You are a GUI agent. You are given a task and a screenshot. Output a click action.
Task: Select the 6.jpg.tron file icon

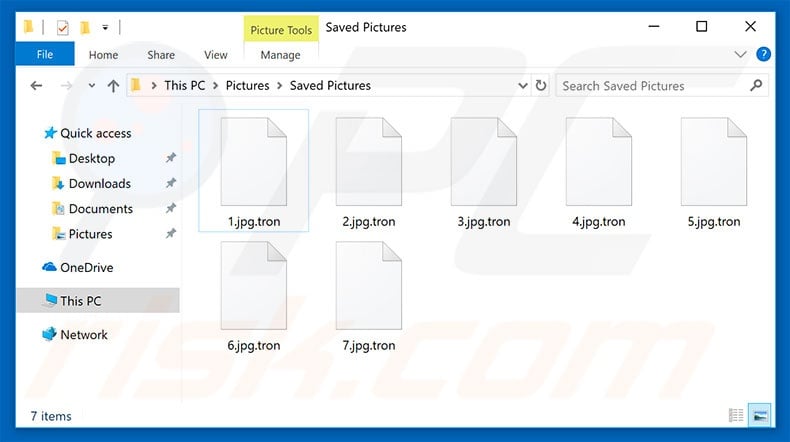point(253,285)
